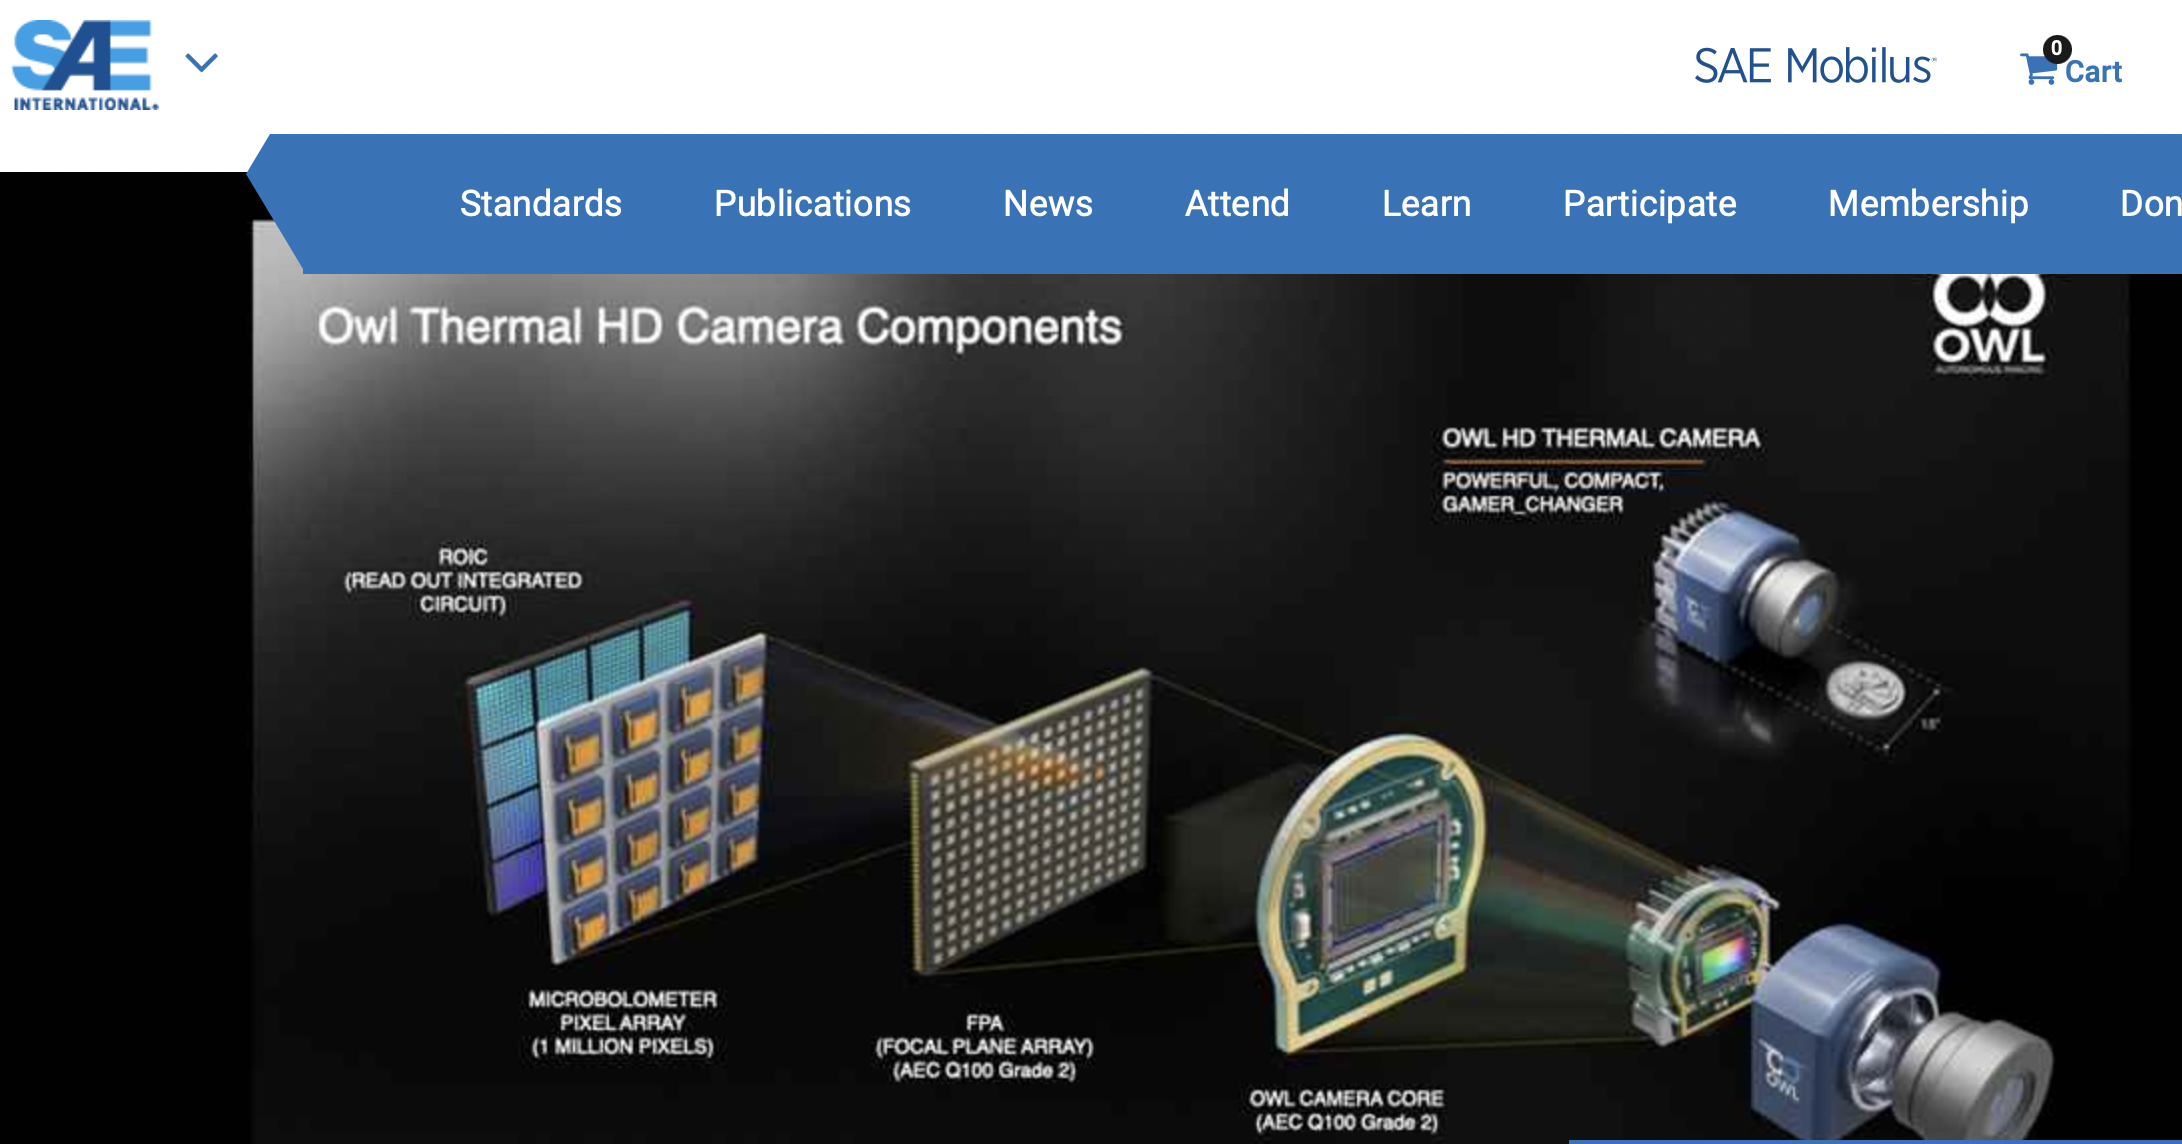Open the Publications navigation menu
The image size is (2182, 1144).
click(x=811, y=203)
